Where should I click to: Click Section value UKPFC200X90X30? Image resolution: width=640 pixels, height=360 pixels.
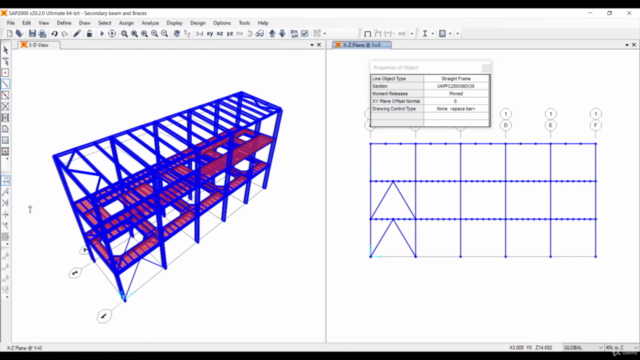pos(456,86)
